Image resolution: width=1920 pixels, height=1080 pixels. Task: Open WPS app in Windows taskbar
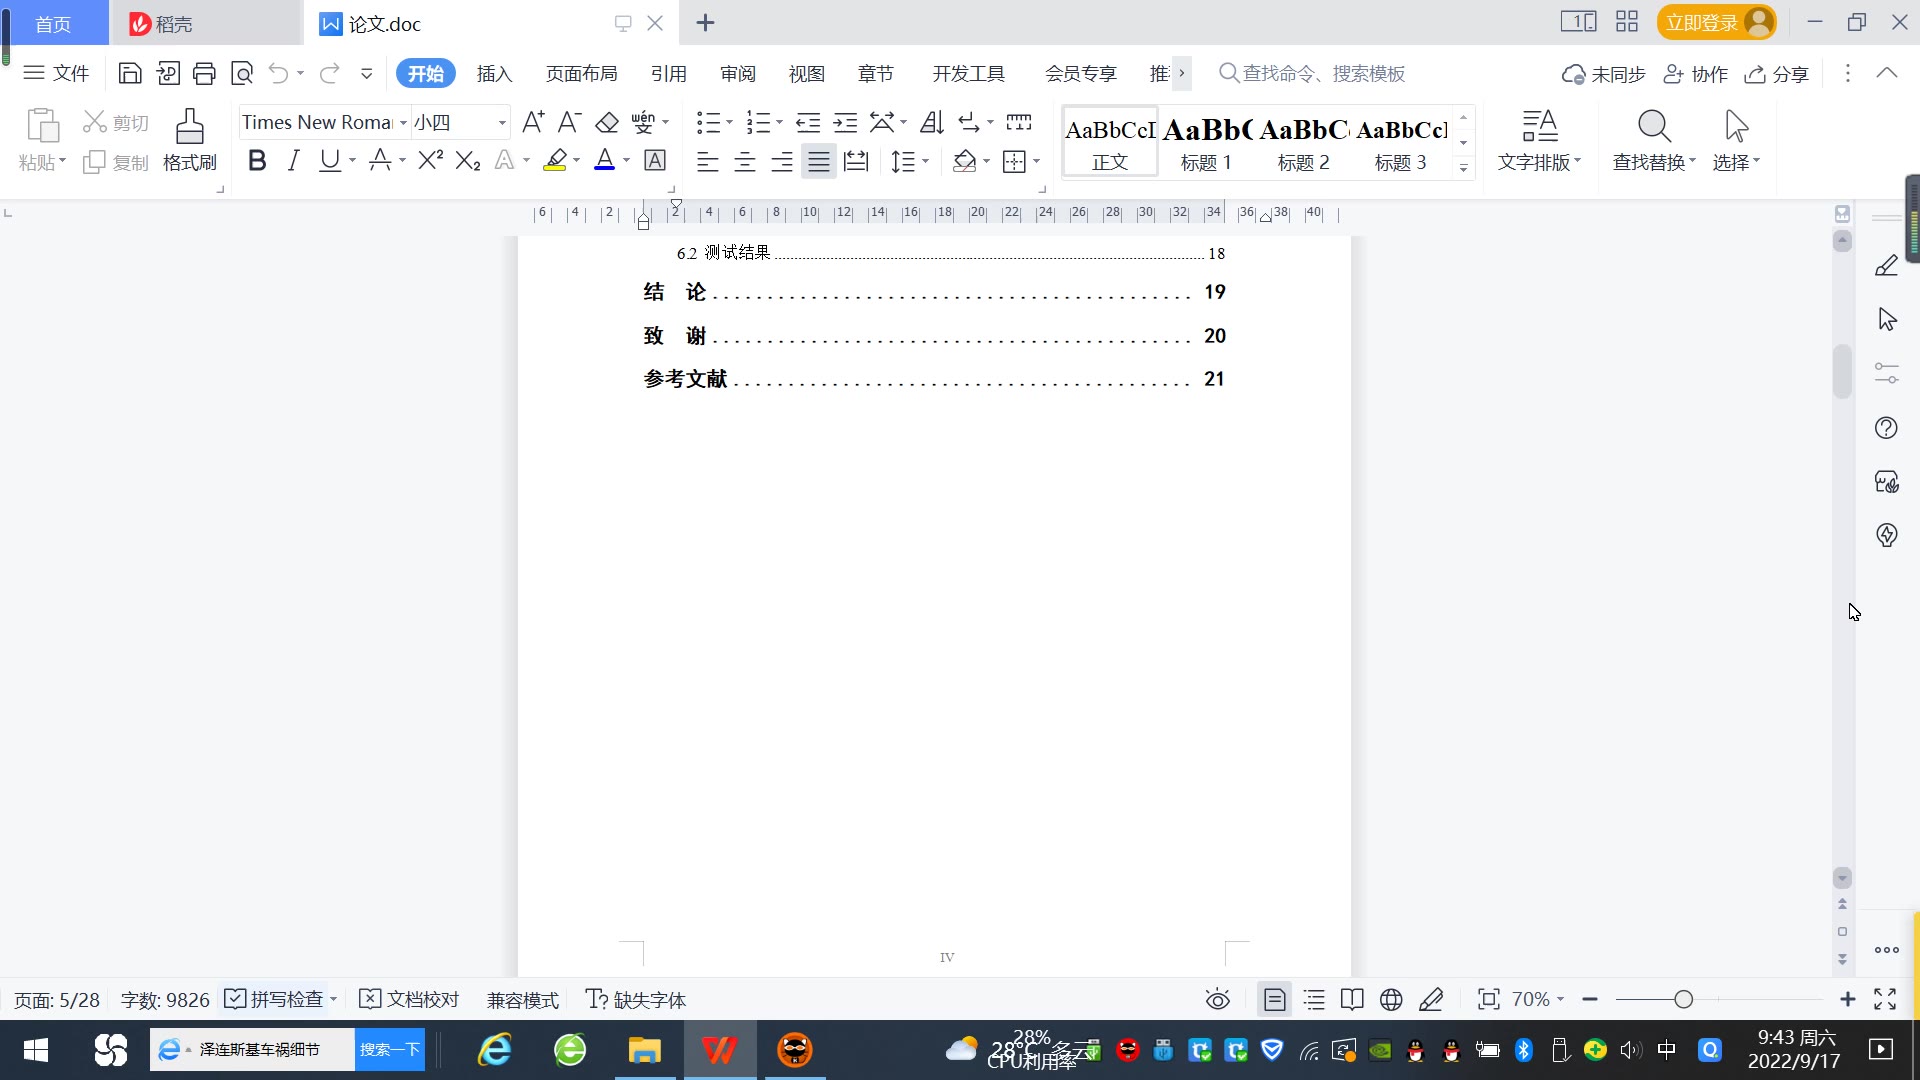click(x=719, y=1050)
